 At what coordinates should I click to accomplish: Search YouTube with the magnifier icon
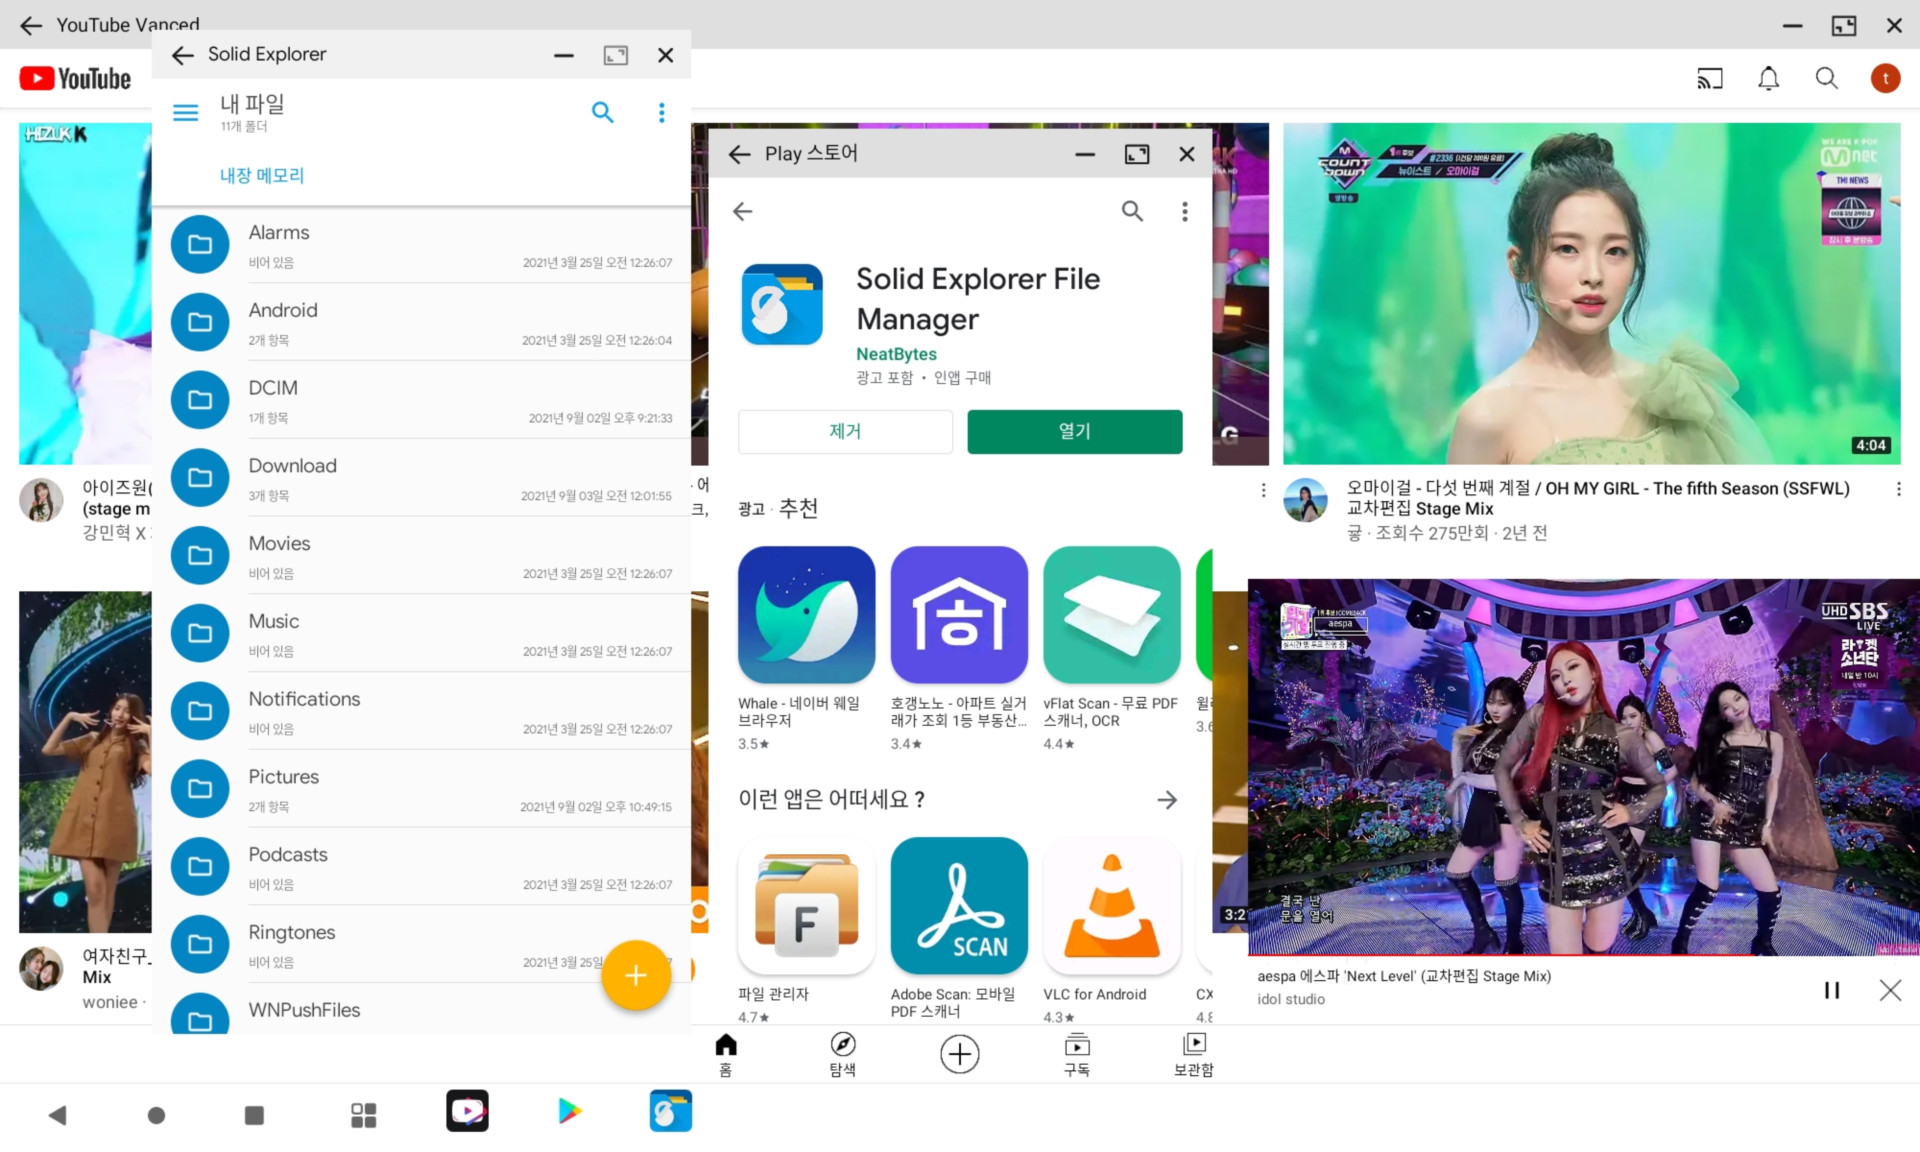click(x=1826, y=78)
